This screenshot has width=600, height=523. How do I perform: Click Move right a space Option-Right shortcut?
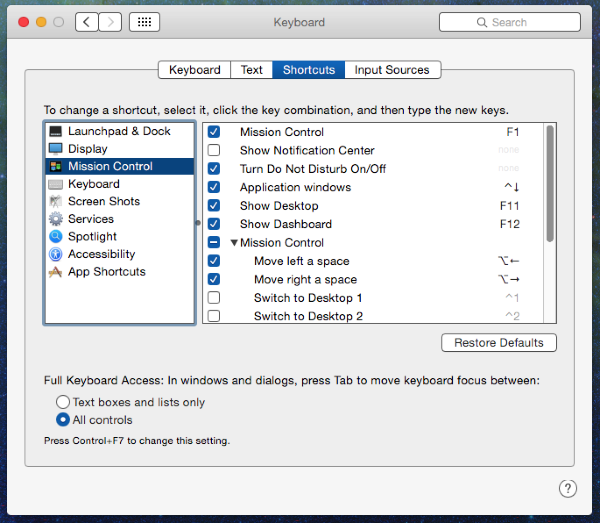pyautogui.click(x=509, y=279)
